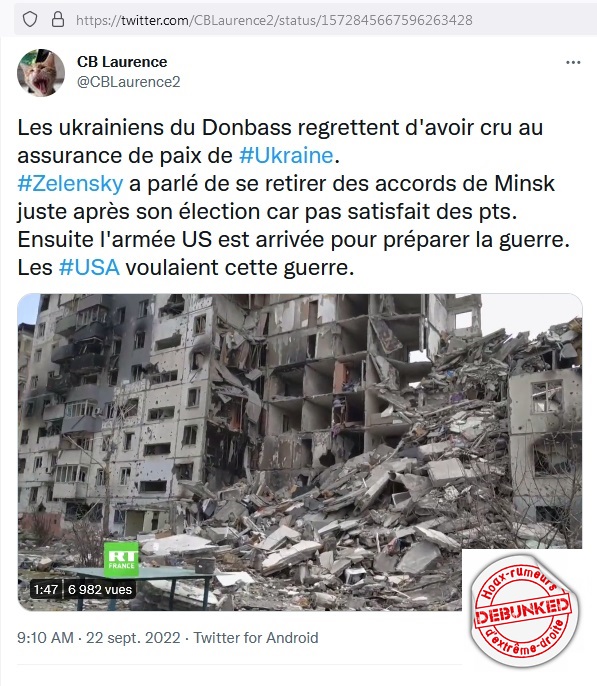The height and width of the screenshot is (686, 597).
Task: Click the RT France logo watermark
Action: (121, 560)
